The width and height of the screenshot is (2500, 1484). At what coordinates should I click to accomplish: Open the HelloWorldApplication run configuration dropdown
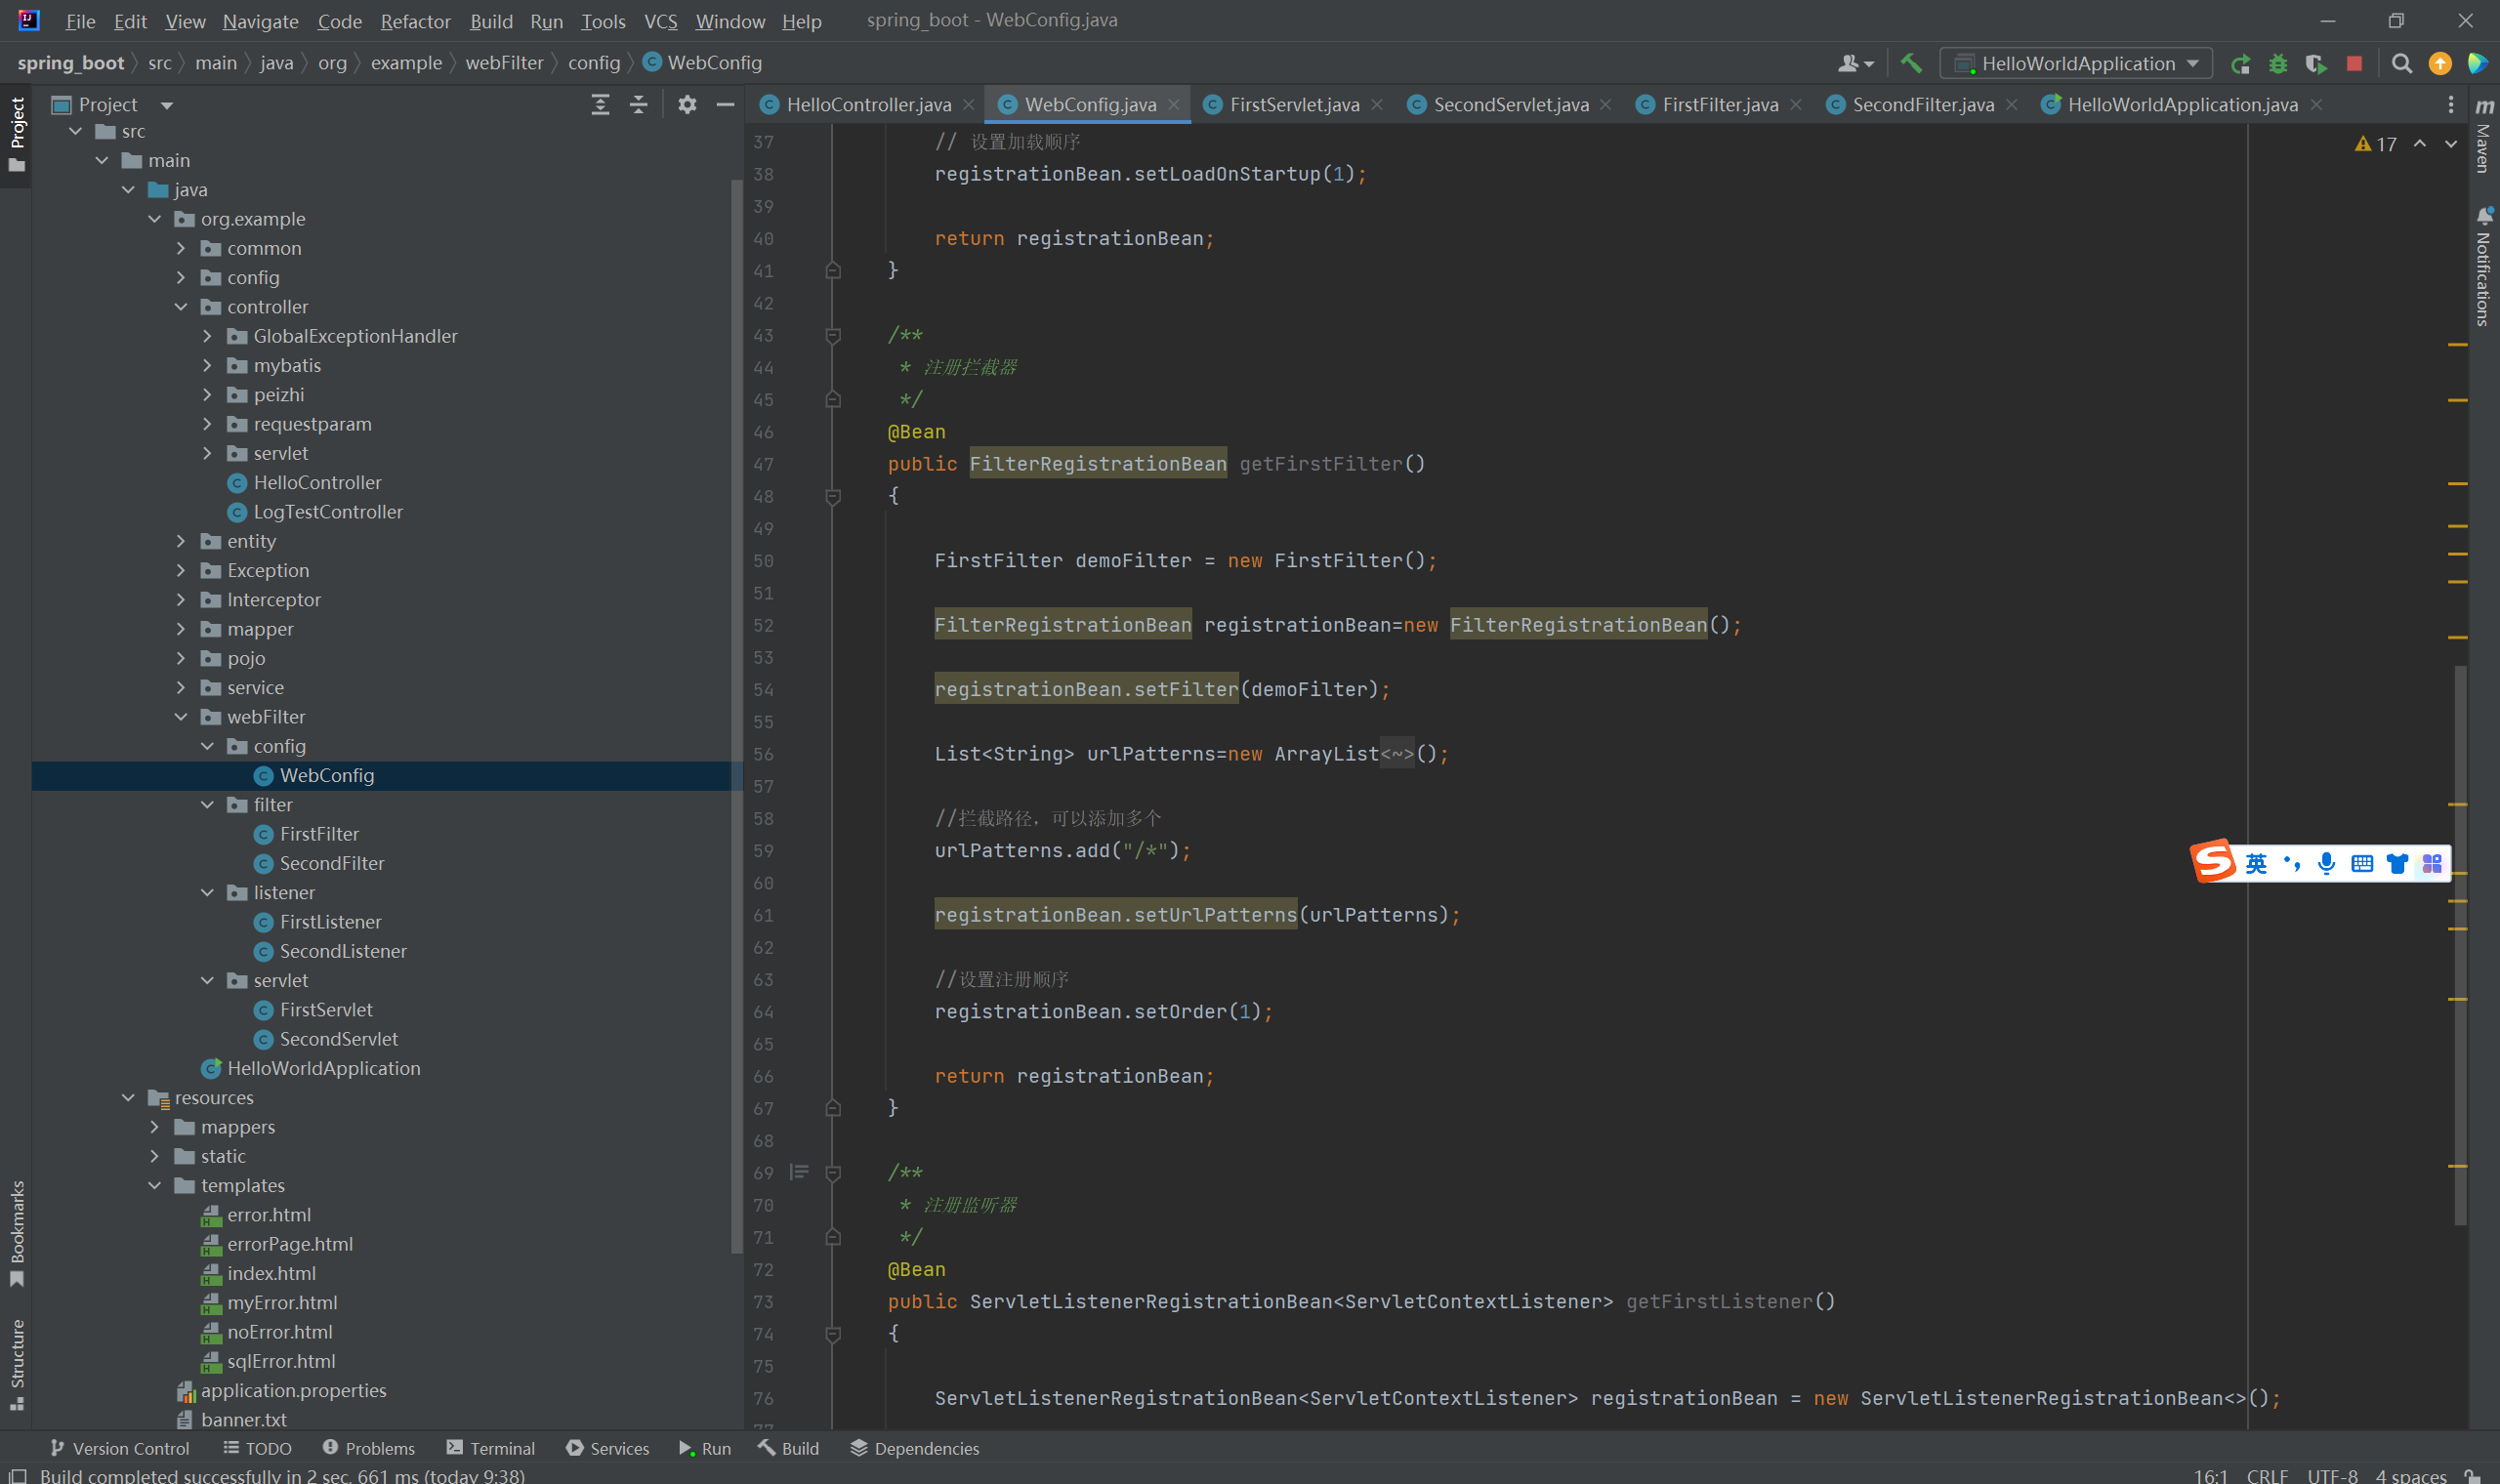pos(2076,64)
